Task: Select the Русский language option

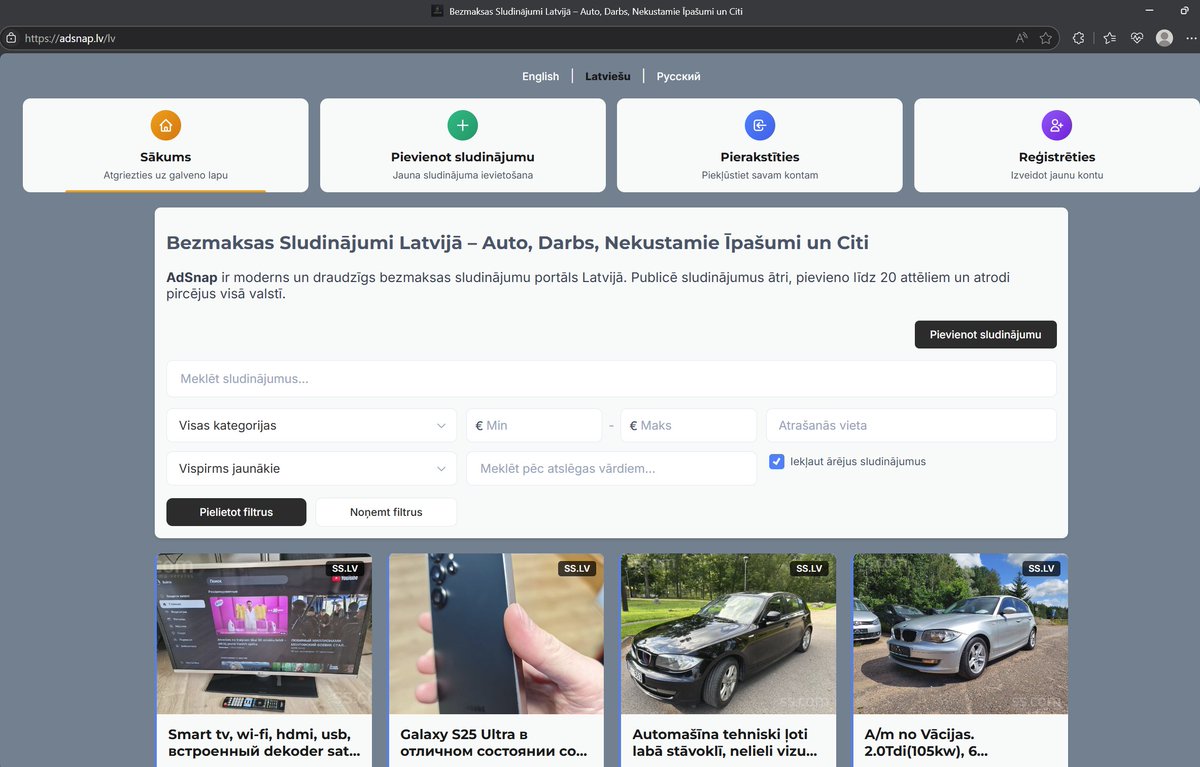Action: tap(678, 76)
